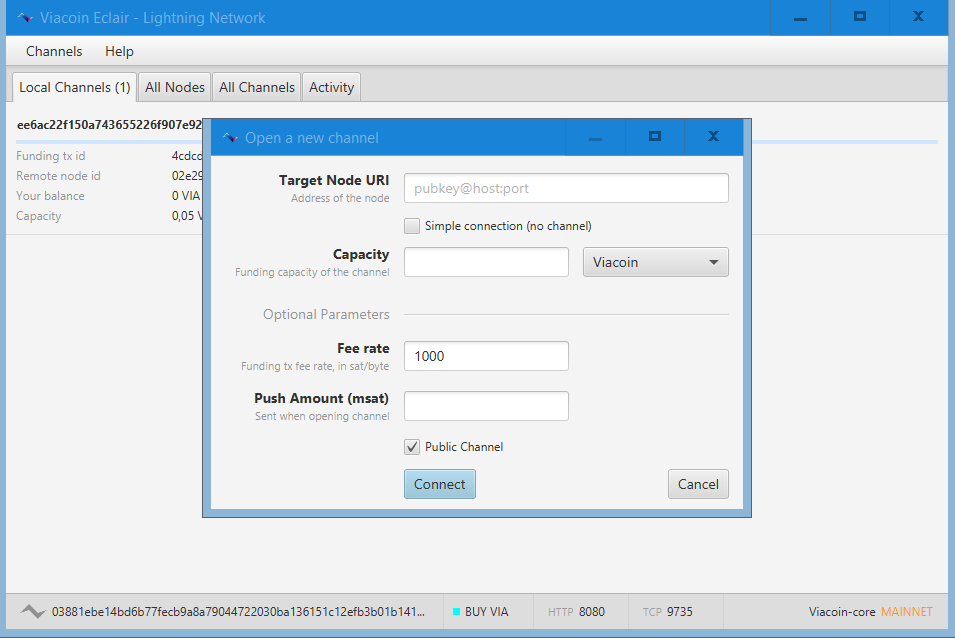Minimize the Open a new channel dialog
Screen dimensions: 955x638
595,138
